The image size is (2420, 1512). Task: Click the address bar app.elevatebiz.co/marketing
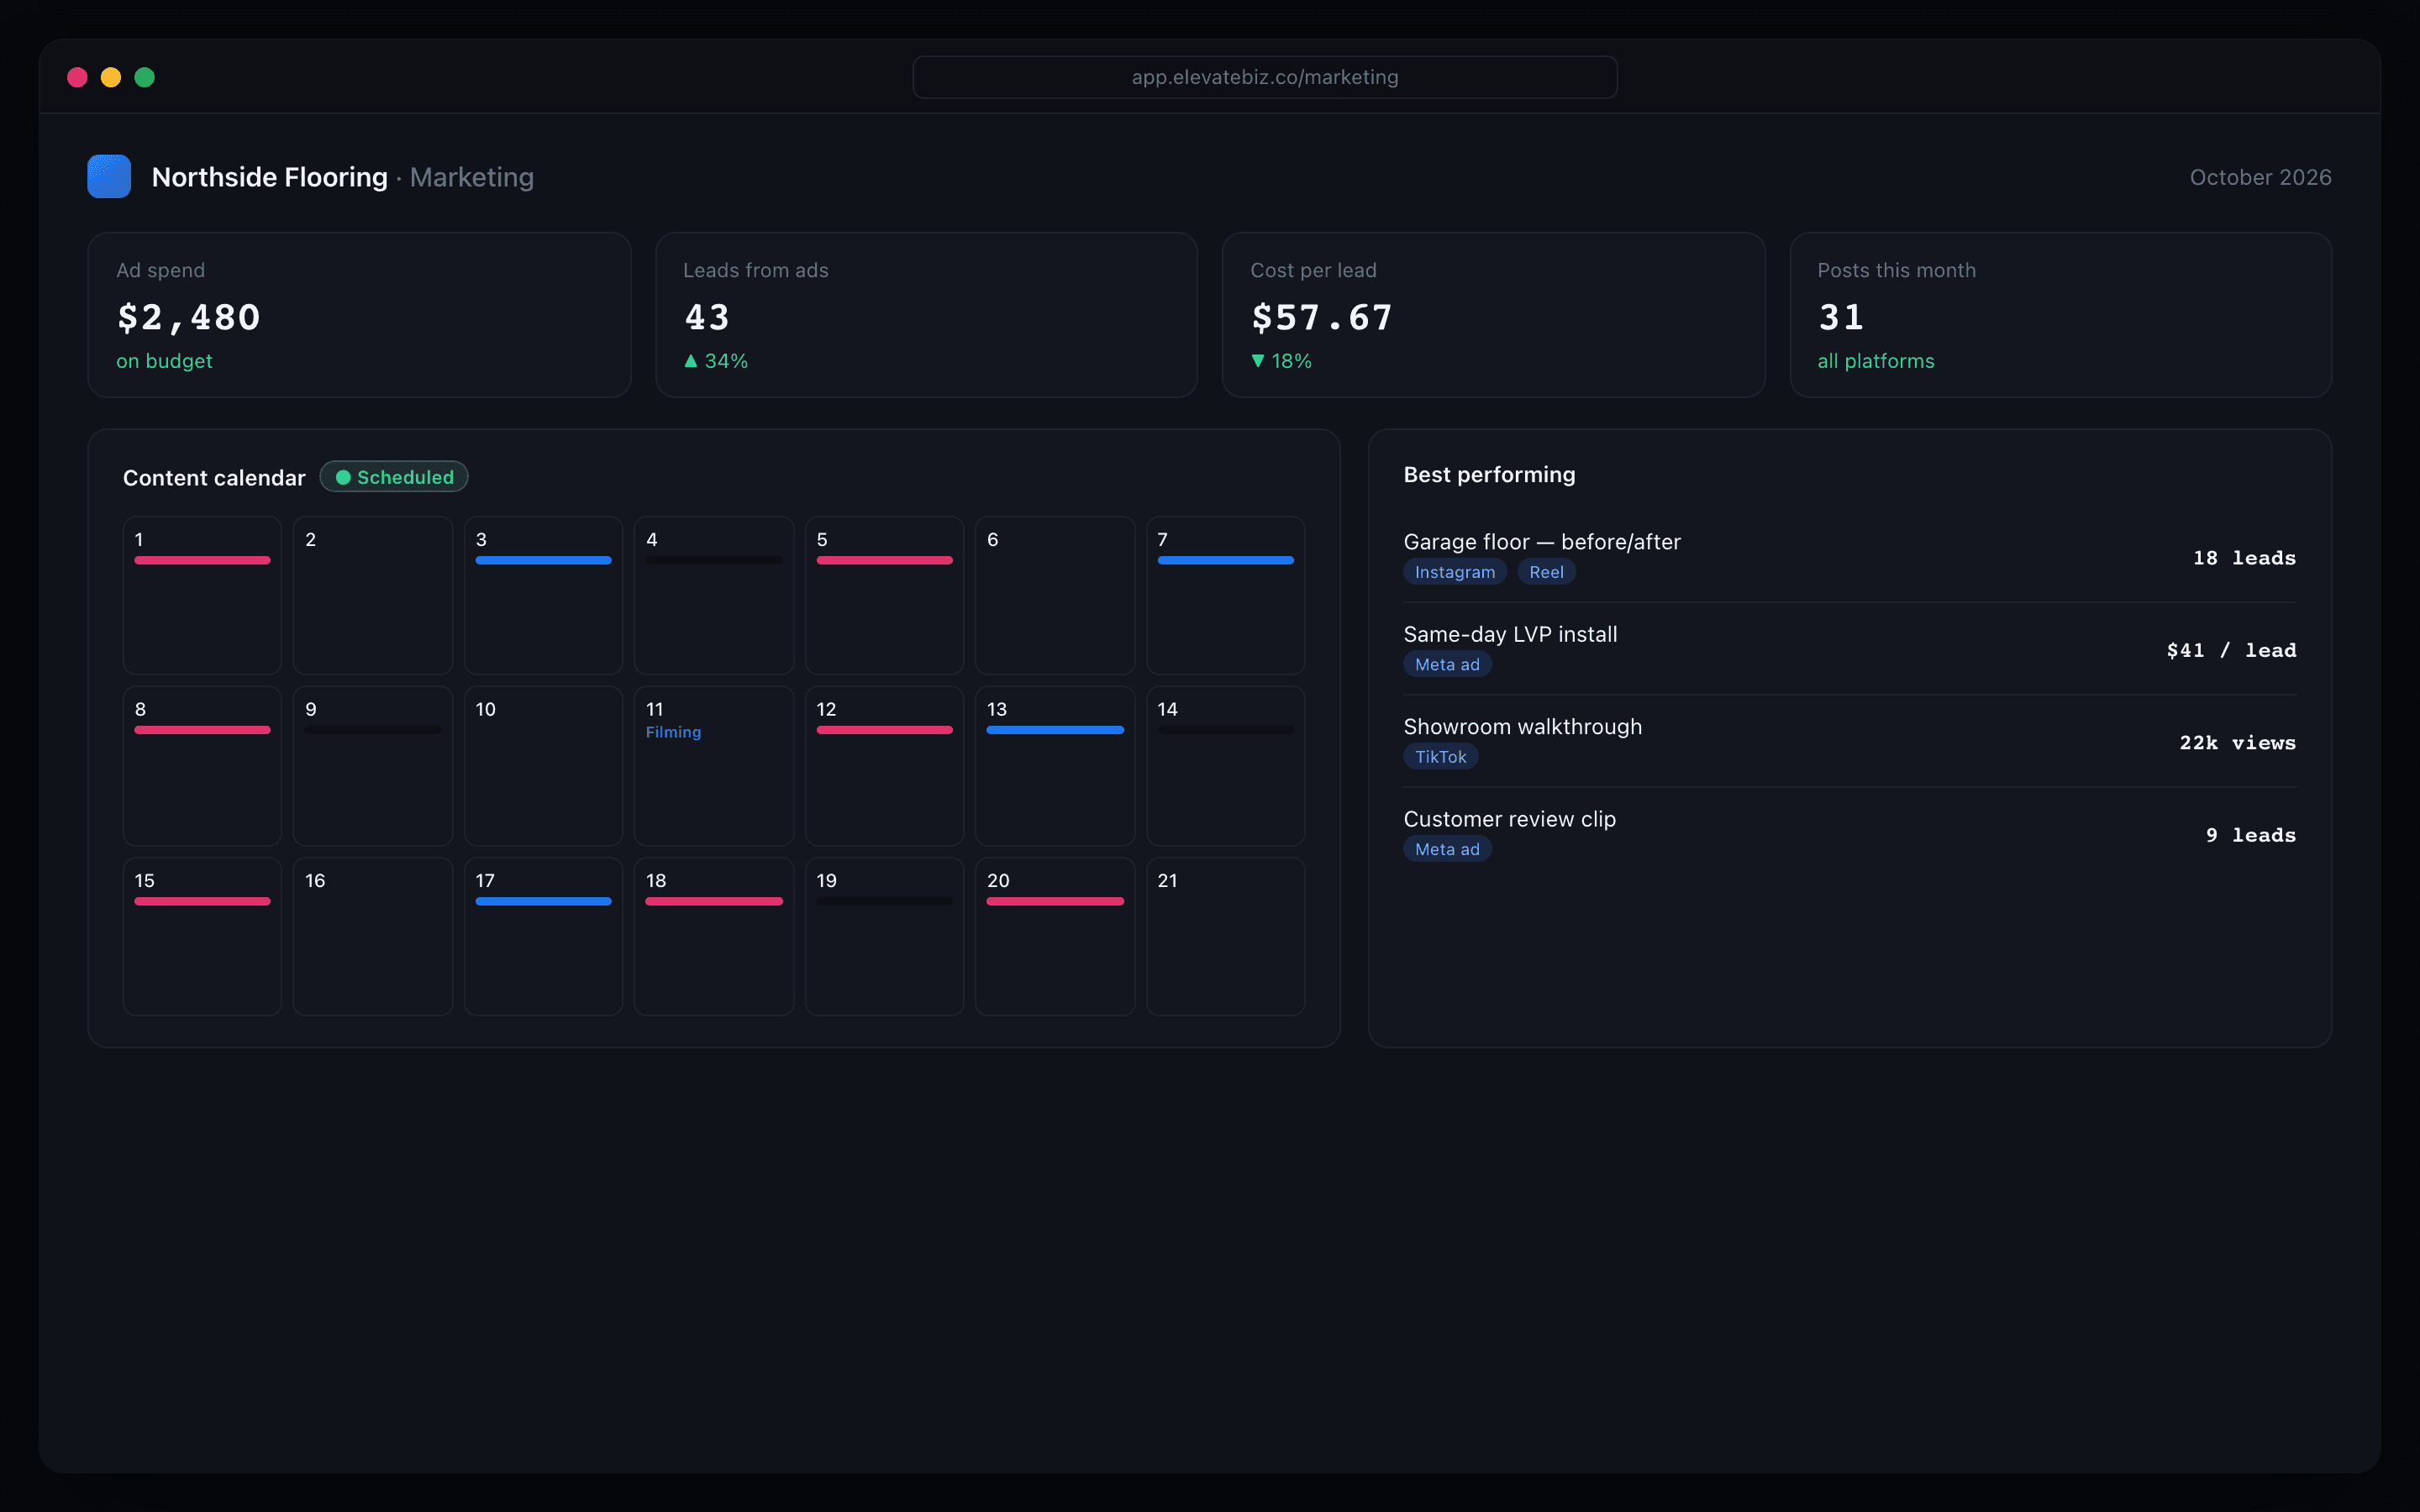(x=1265, y=77)
